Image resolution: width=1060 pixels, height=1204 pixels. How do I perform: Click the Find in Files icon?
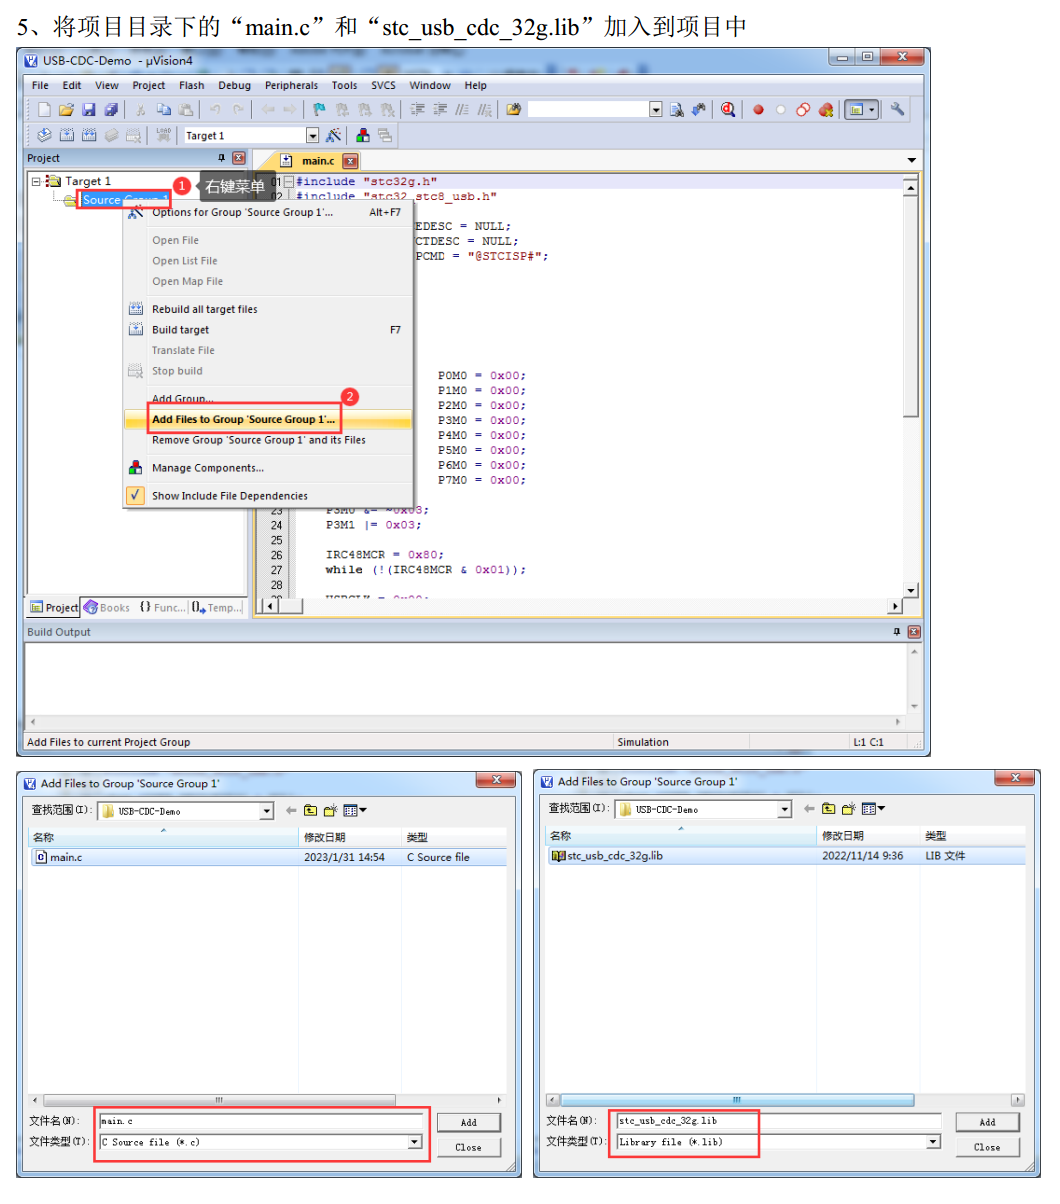tap(513, 110)
